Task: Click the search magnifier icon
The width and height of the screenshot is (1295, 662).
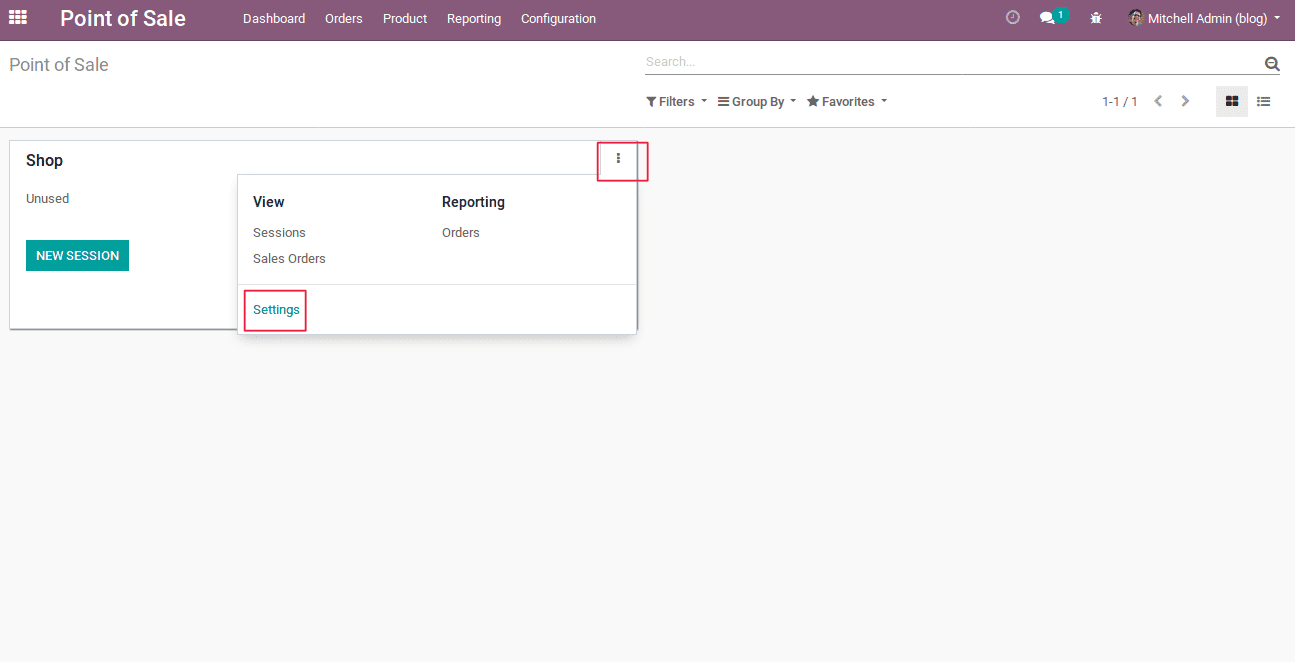Action: coord(1272,63)
